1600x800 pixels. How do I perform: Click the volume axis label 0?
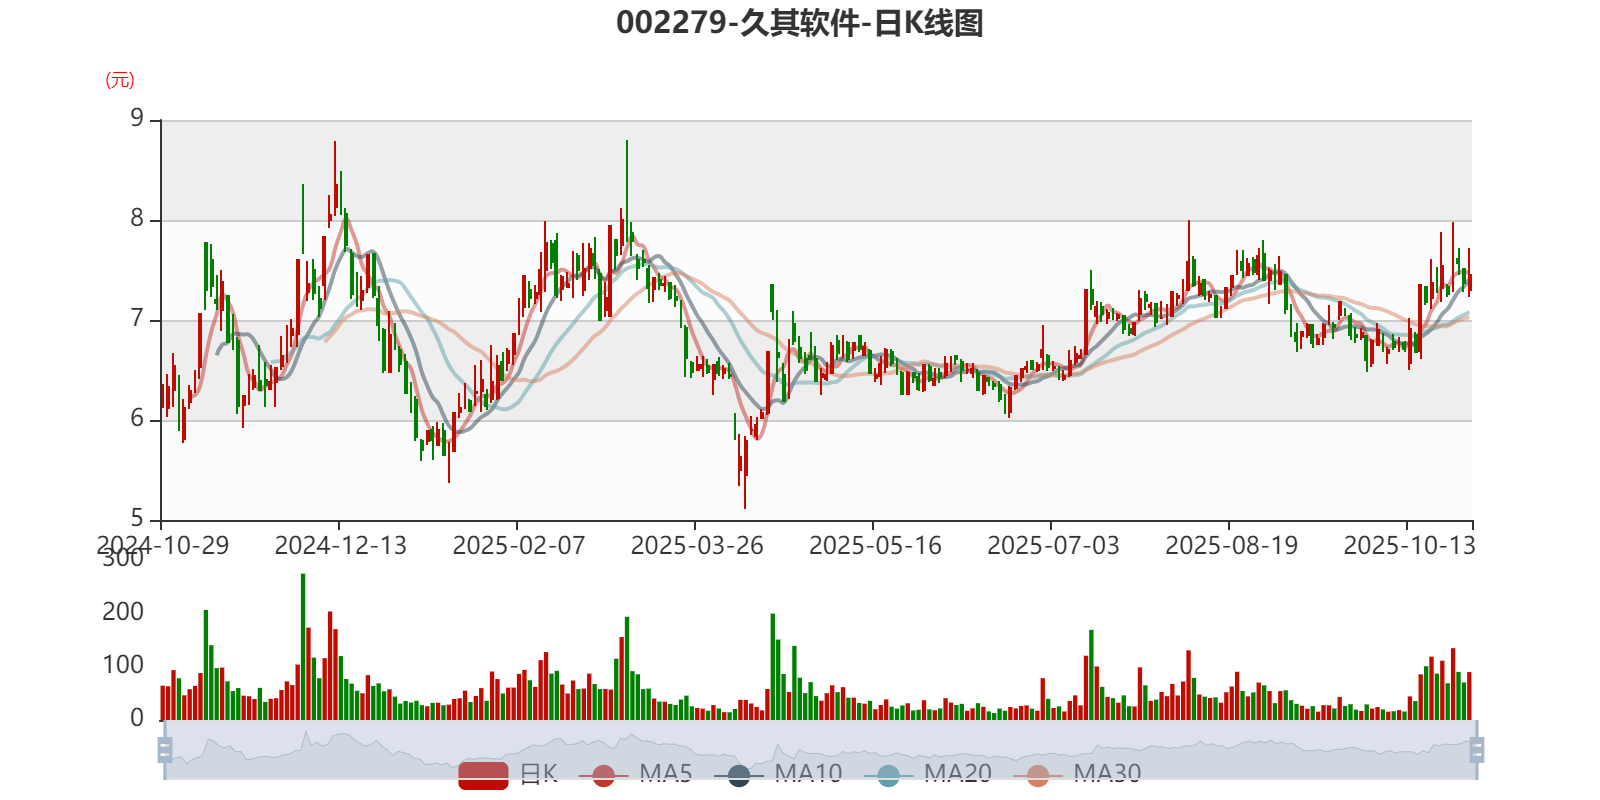(x=137, y=718)
